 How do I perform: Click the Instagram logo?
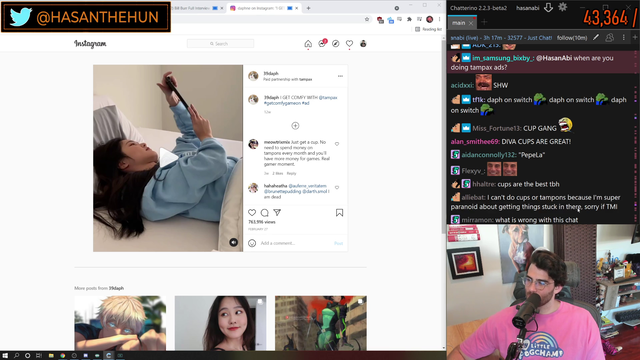(90, 44)
